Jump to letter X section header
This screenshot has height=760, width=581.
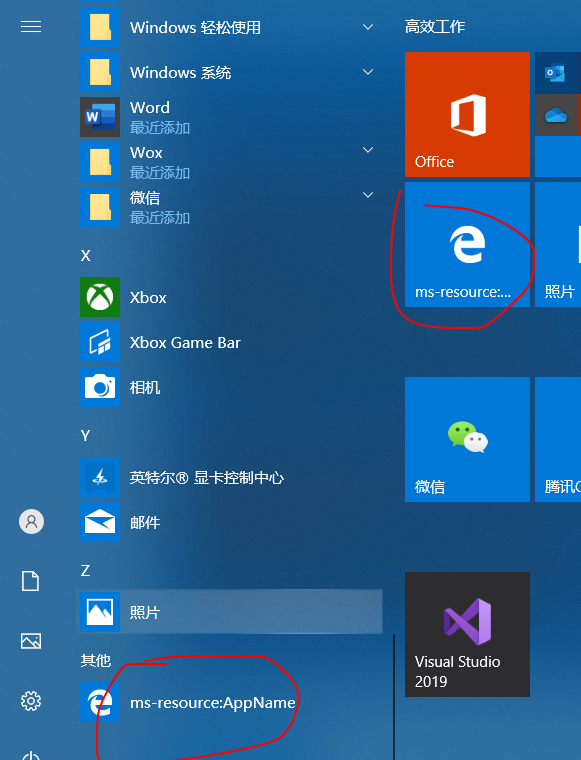point(86,256)
